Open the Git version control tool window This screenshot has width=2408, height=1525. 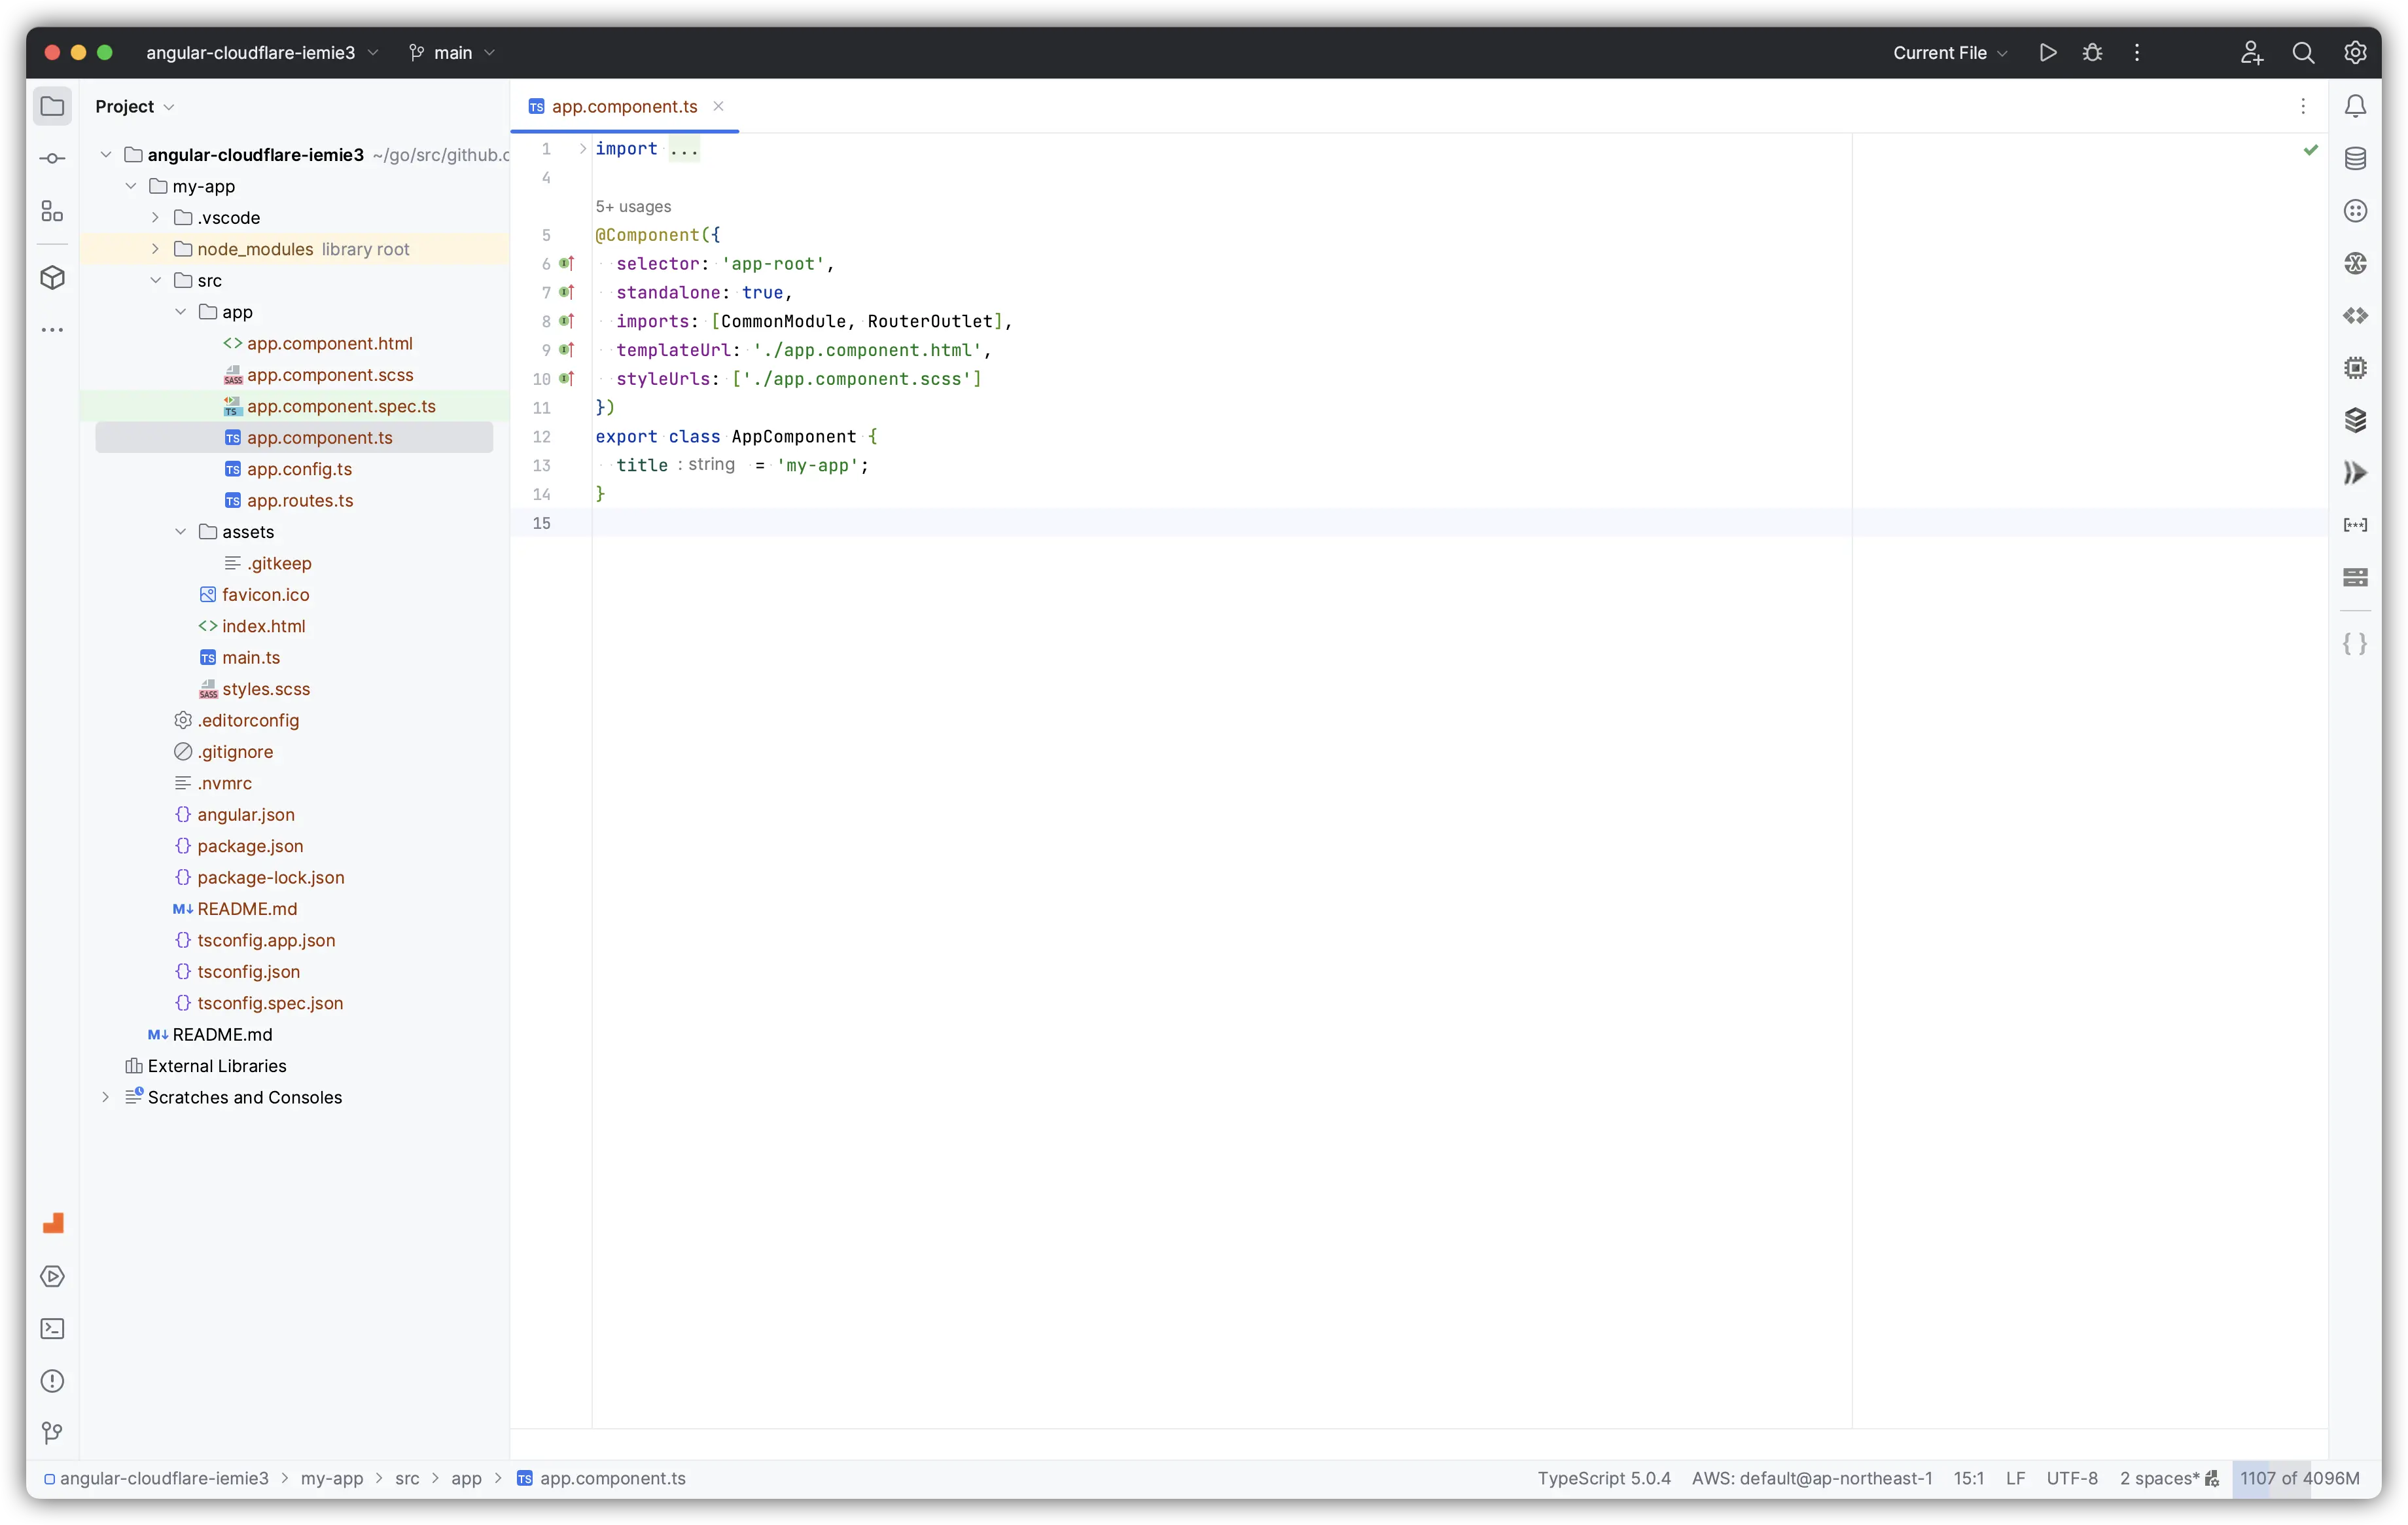pos(52,1433)
